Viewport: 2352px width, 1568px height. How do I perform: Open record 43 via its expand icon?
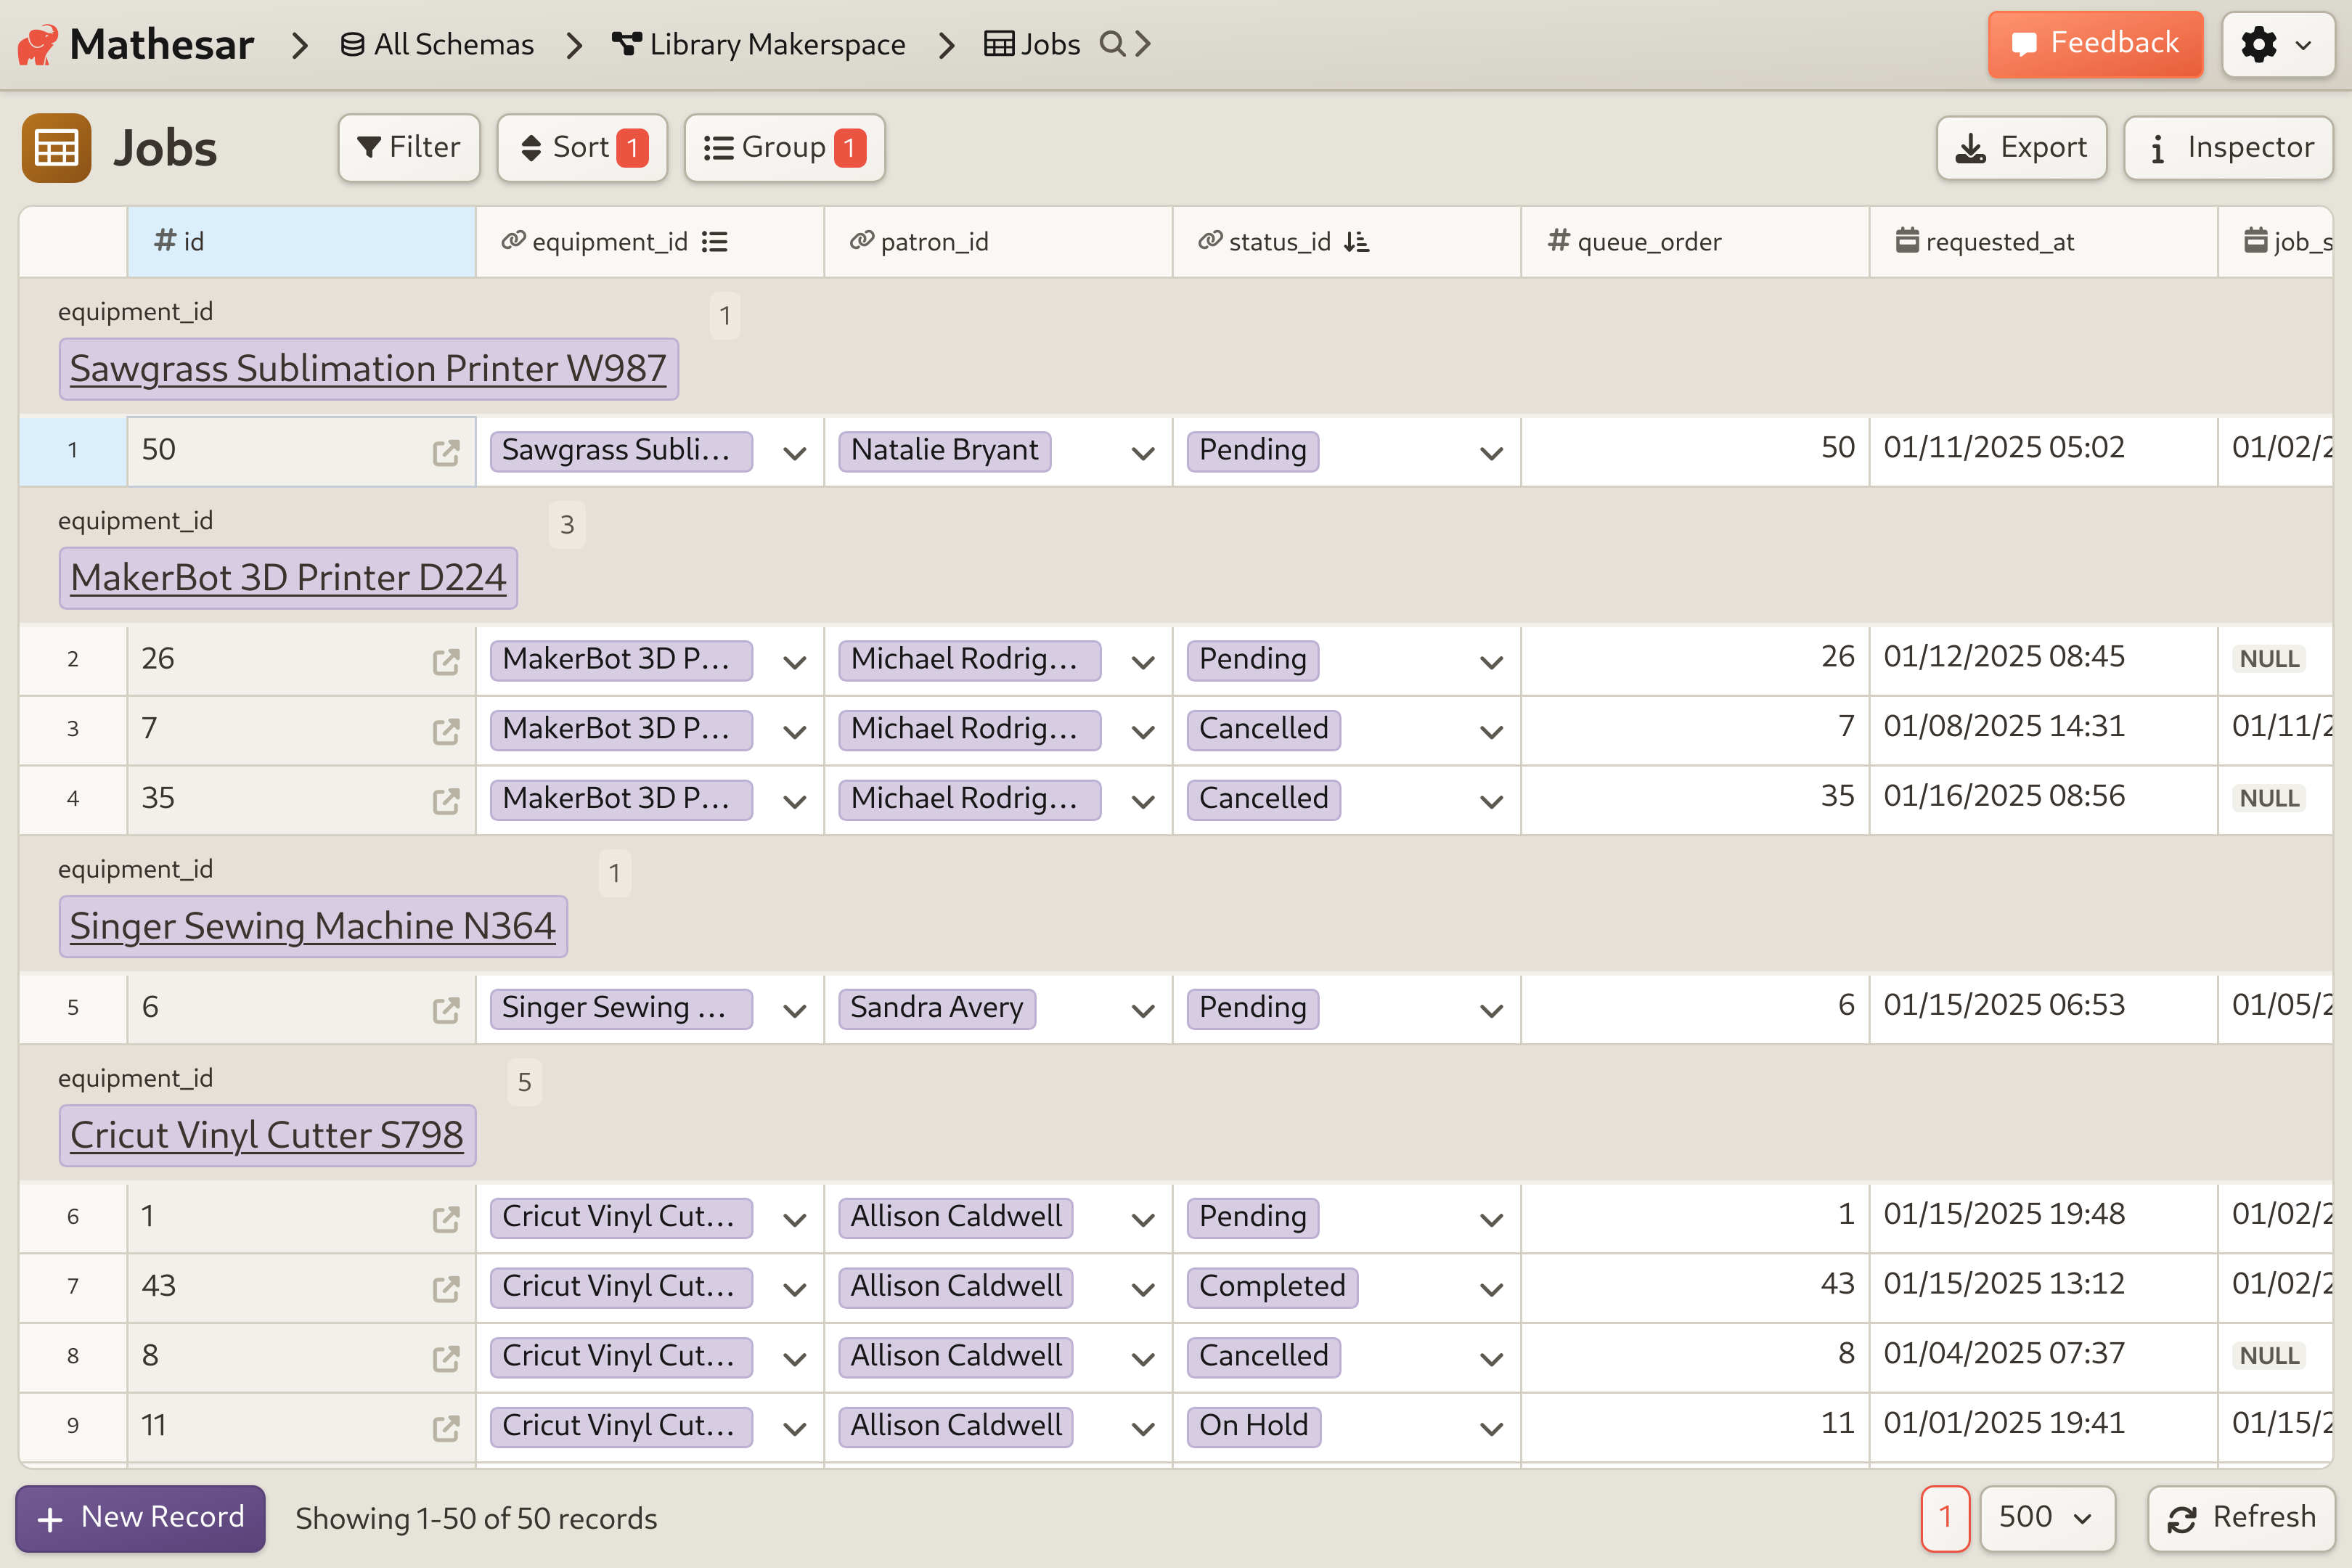click(446, 1289)
